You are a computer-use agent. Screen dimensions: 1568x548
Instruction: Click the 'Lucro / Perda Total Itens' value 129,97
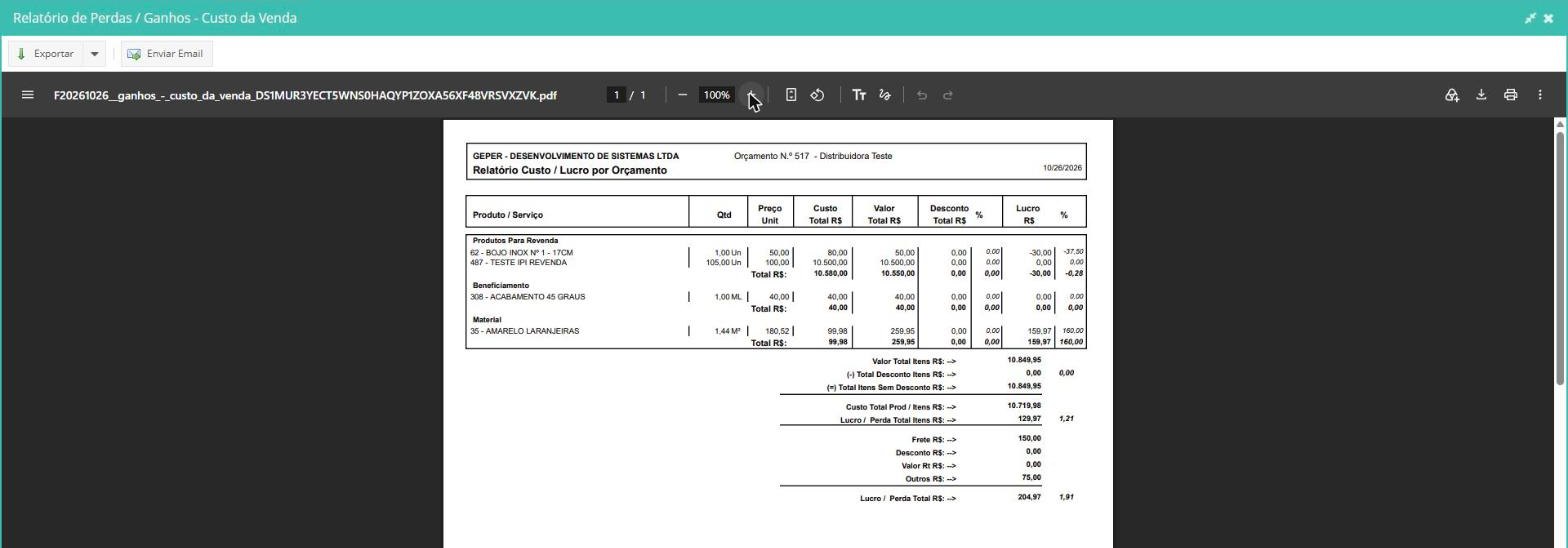pos(1029,419)
